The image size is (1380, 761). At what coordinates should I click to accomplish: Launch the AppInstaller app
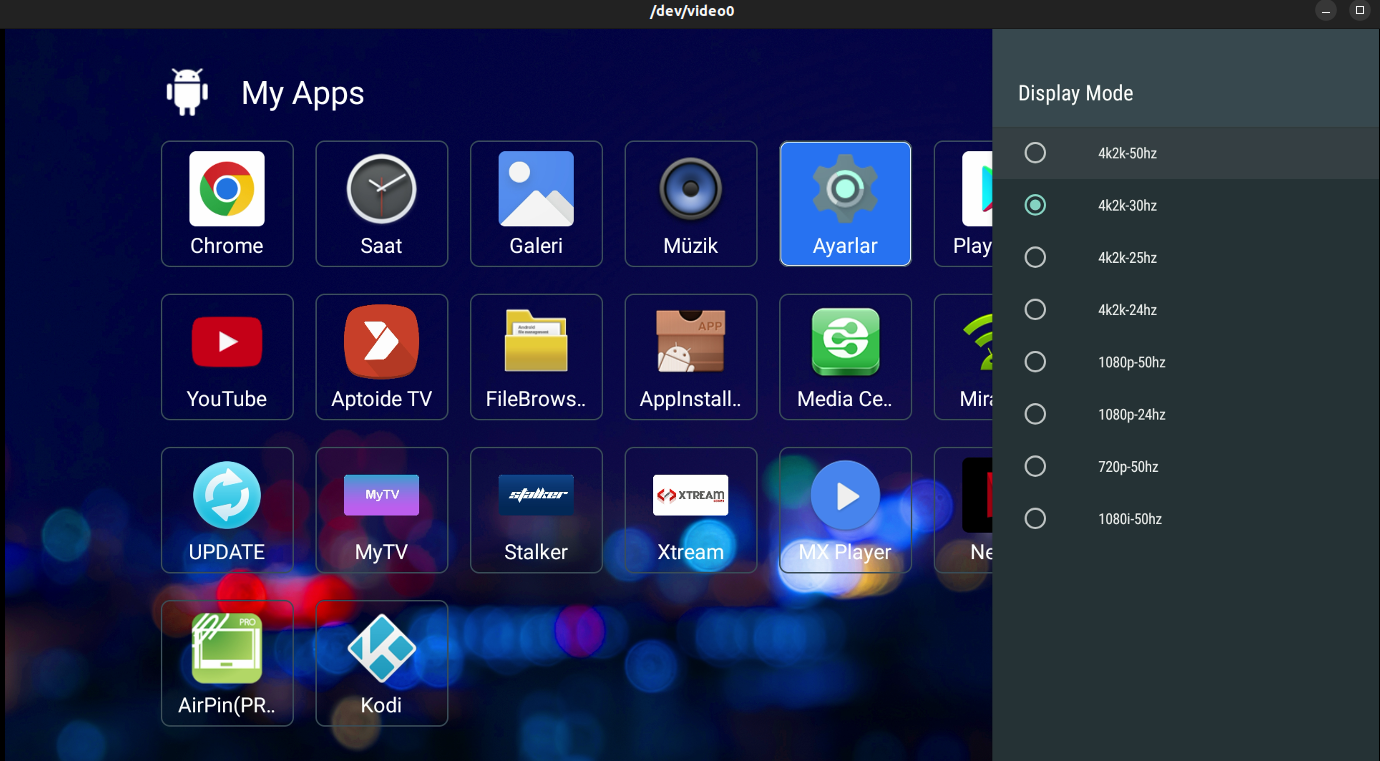coord(690,357)
